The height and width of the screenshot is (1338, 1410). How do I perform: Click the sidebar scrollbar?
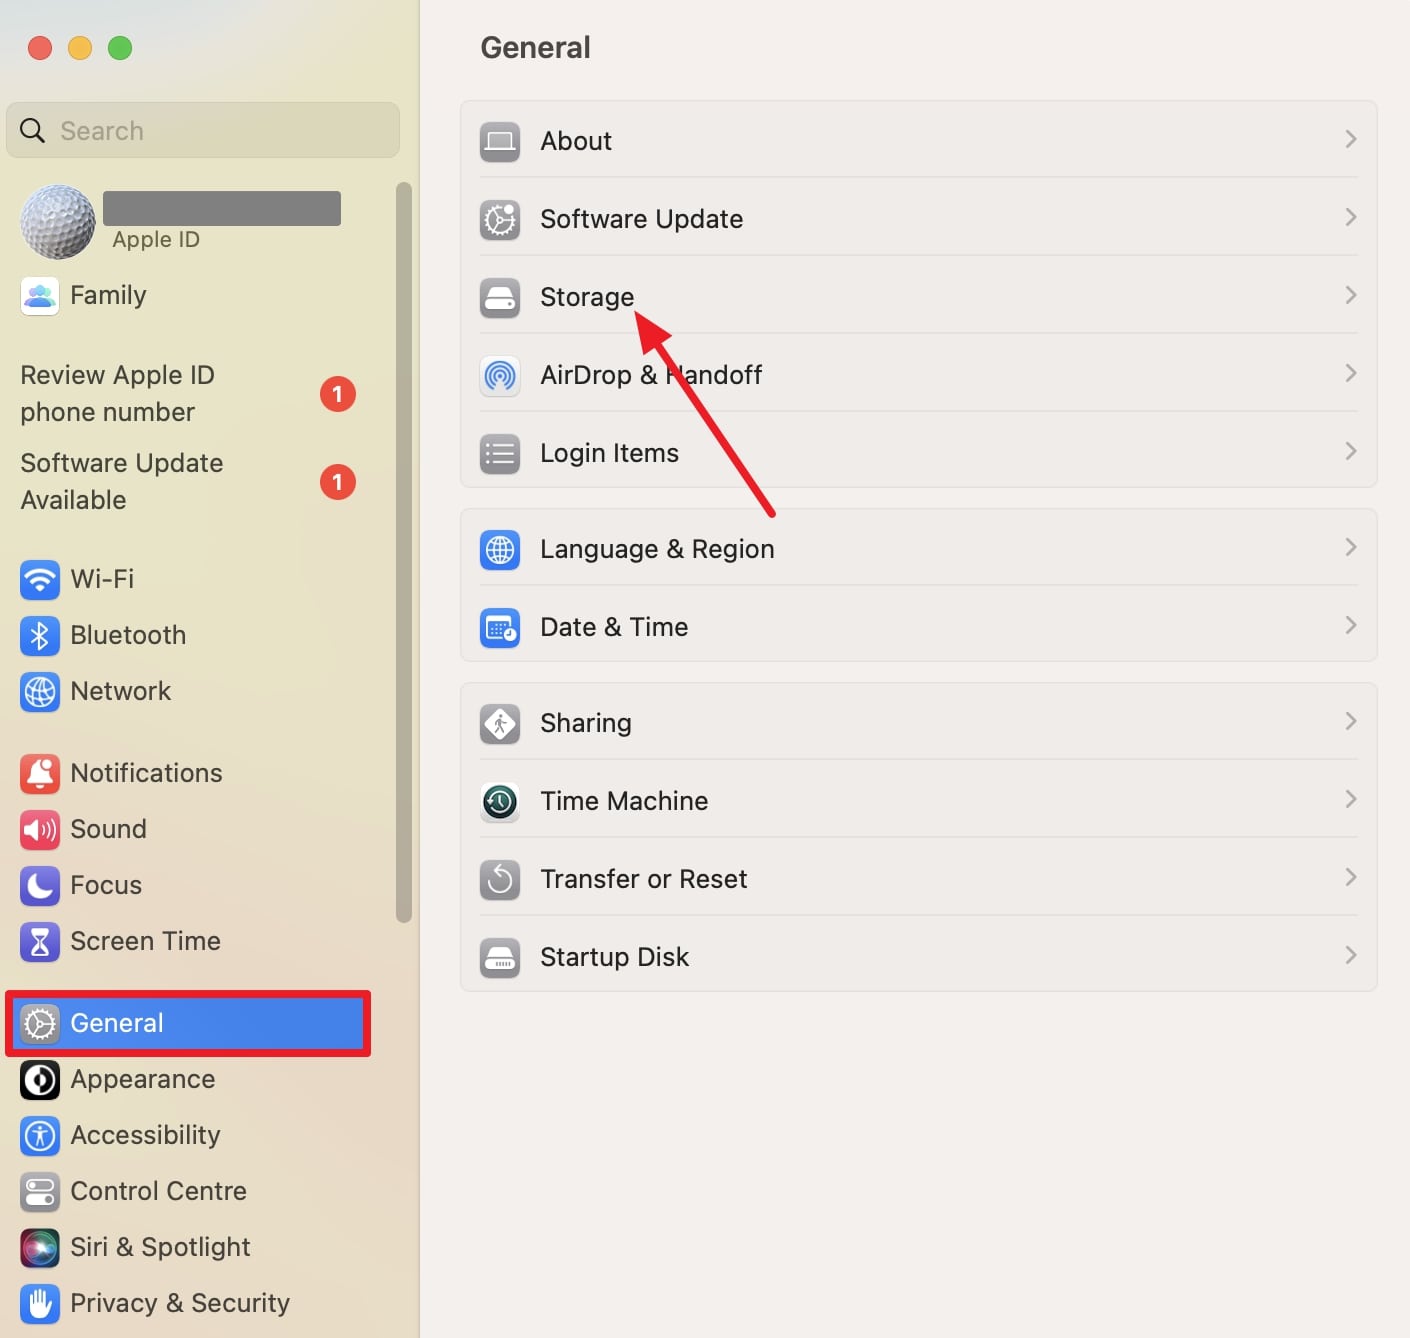coord(404,552)
